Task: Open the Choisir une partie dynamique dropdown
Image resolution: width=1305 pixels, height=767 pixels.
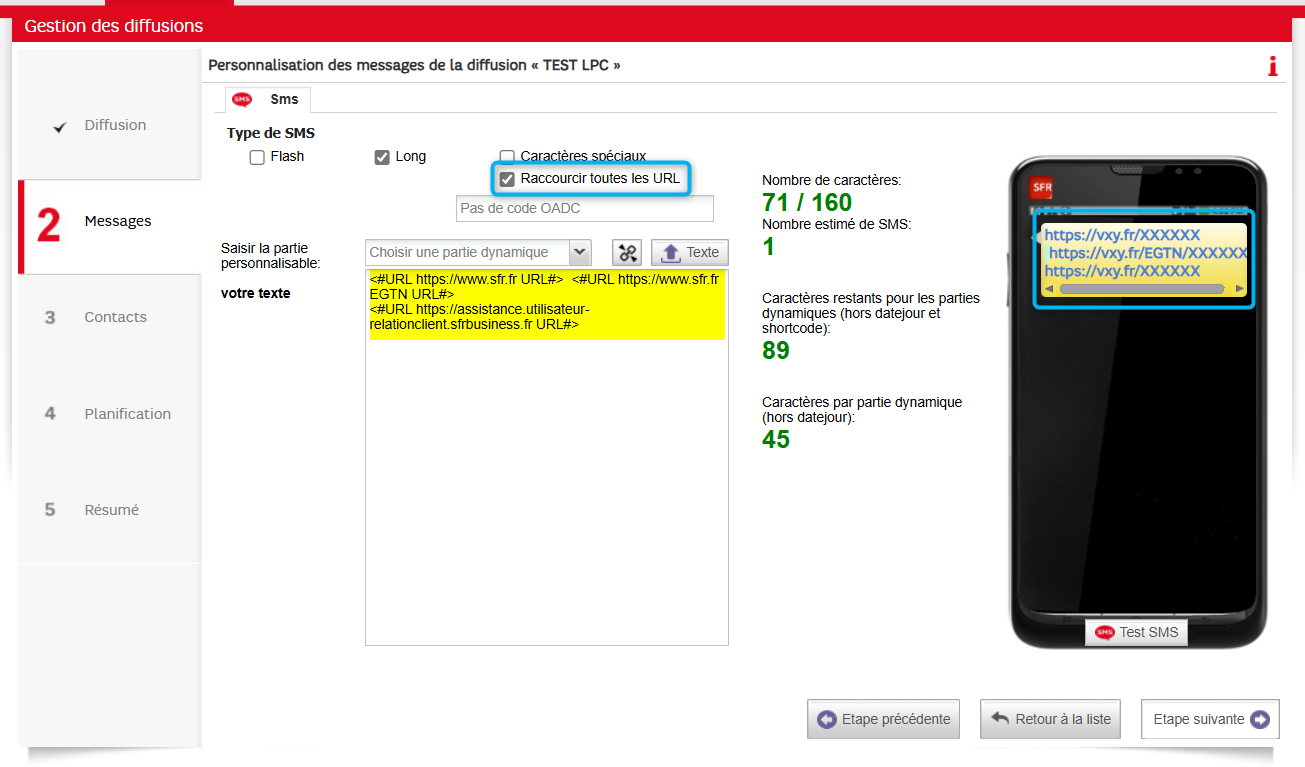Action: 479,253
